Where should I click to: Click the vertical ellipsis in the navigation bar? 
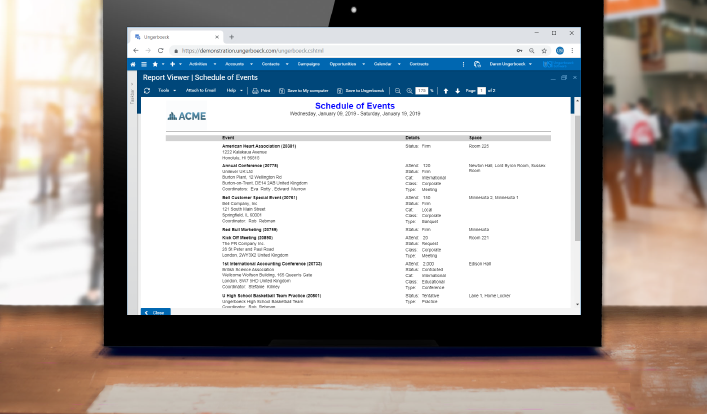pyautogui.click(x=464, y=64)
